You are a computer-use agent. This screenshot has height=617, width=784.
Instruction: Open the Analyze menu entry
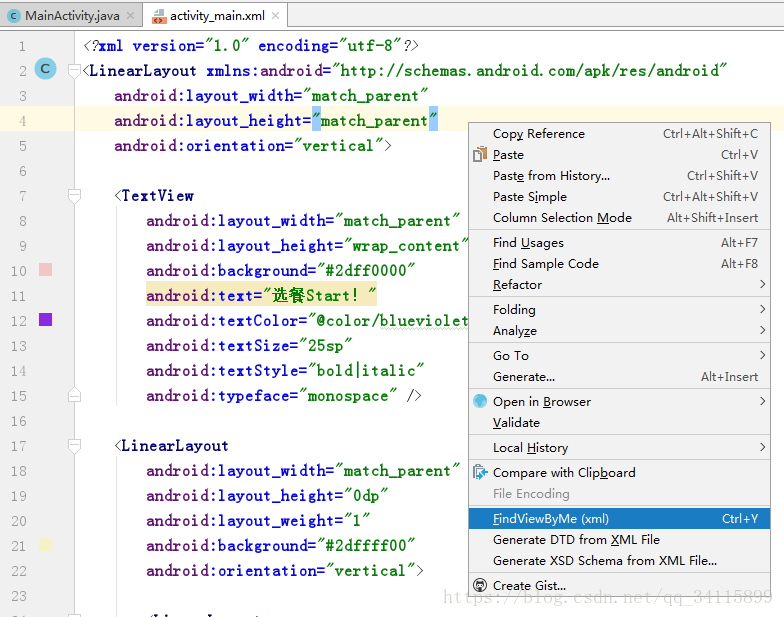[620, 330]
